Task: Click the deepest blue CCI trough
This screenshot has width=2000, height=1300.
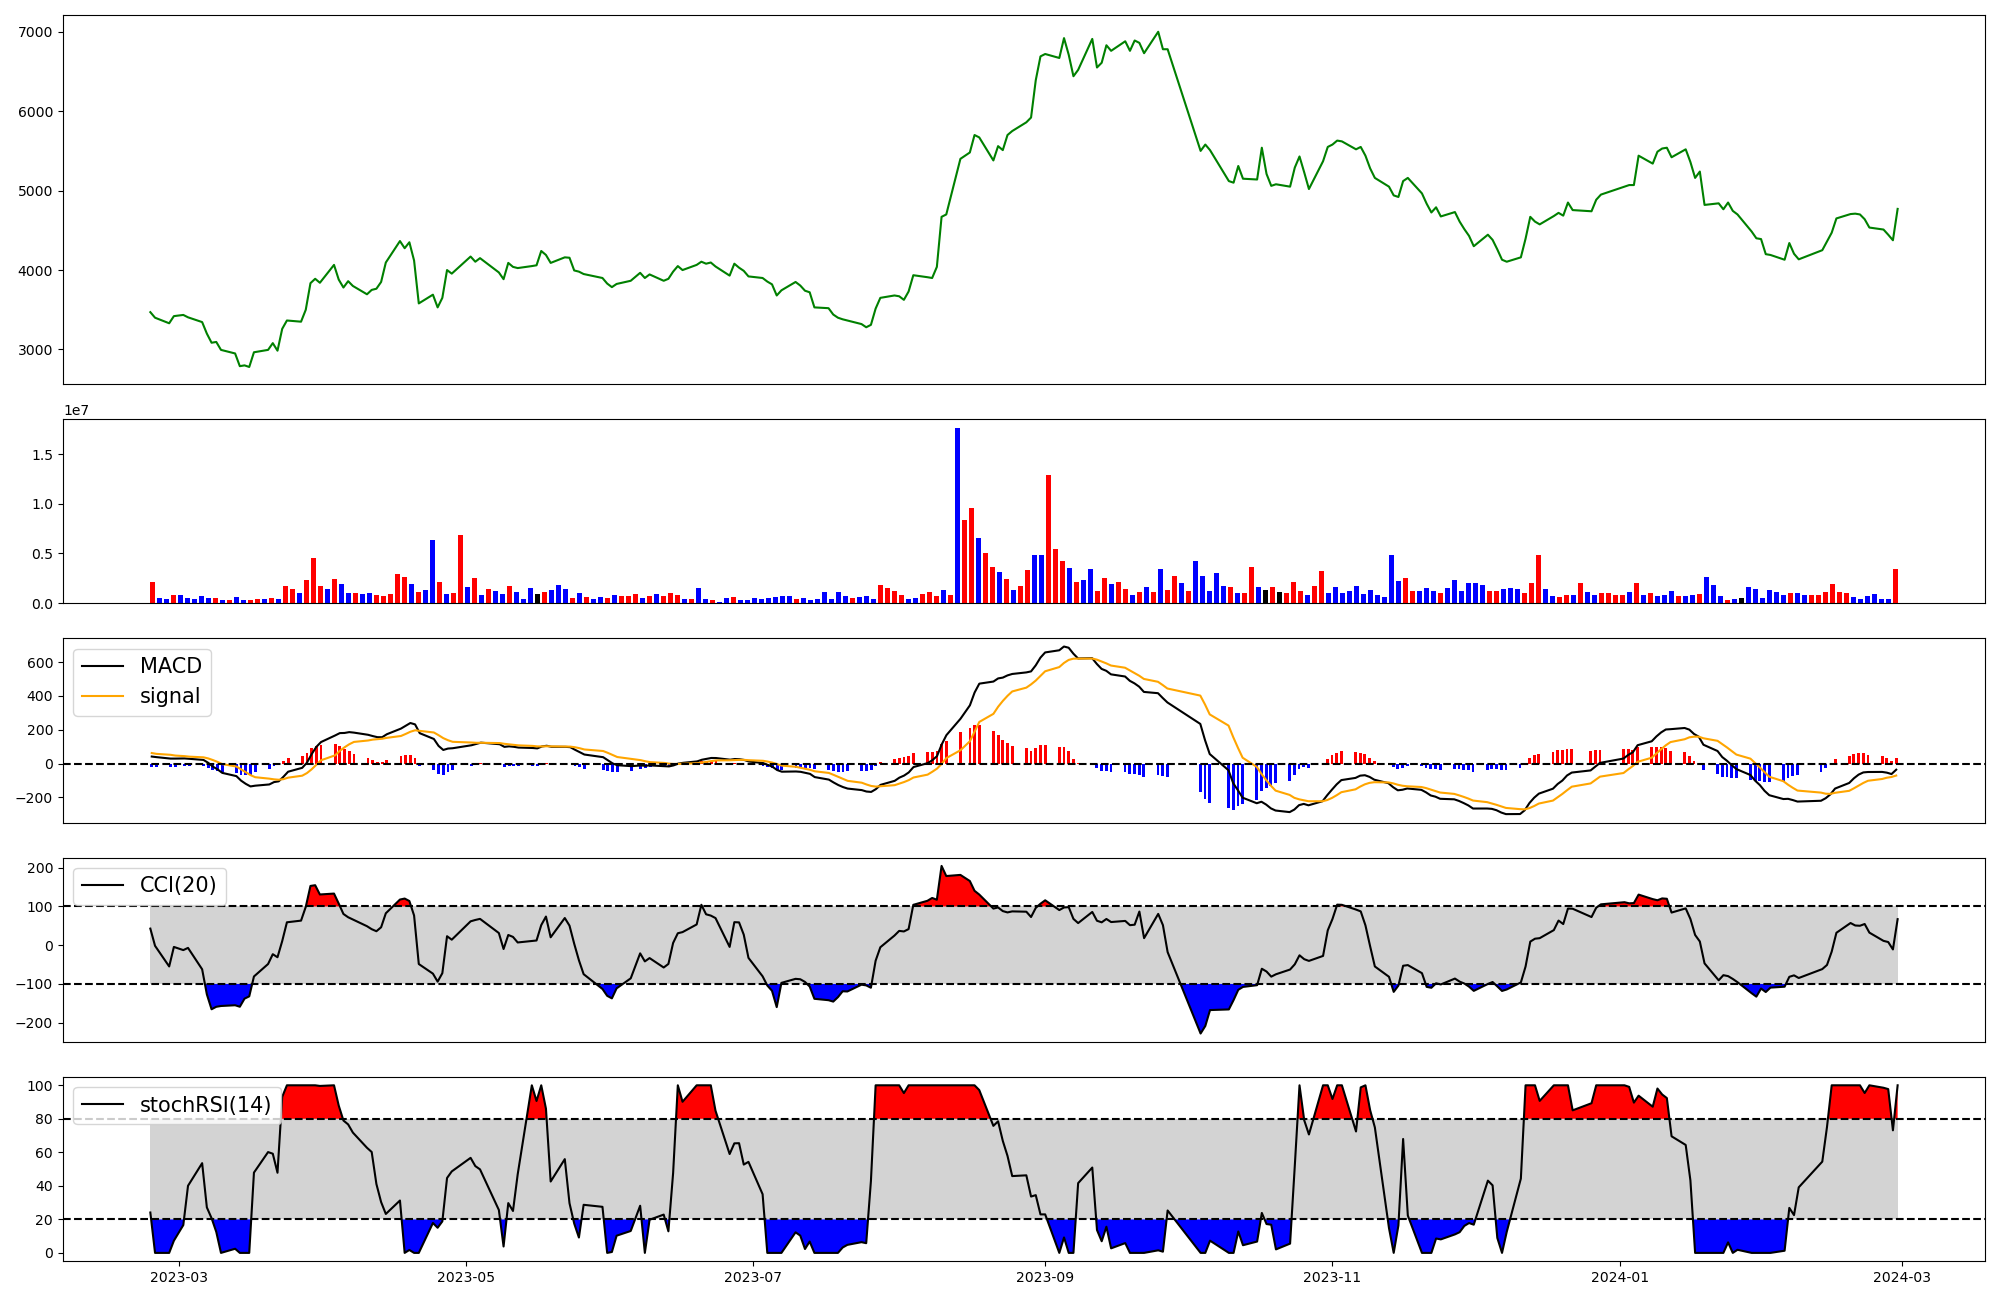Action: [x=1201, y=1020]
